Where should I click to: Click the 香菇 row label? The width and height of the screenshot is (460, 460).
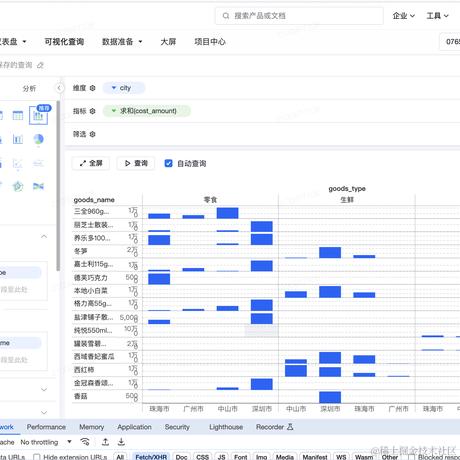coord(80,396)
